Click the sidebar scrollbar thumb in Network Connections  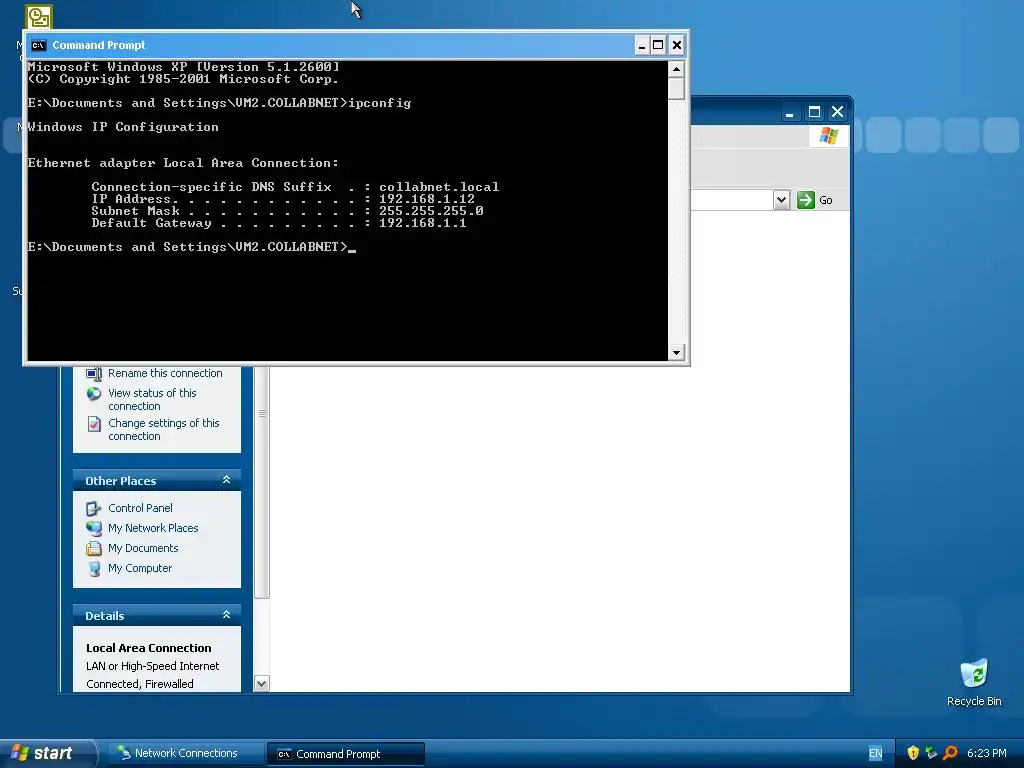(x=261, y=482)
